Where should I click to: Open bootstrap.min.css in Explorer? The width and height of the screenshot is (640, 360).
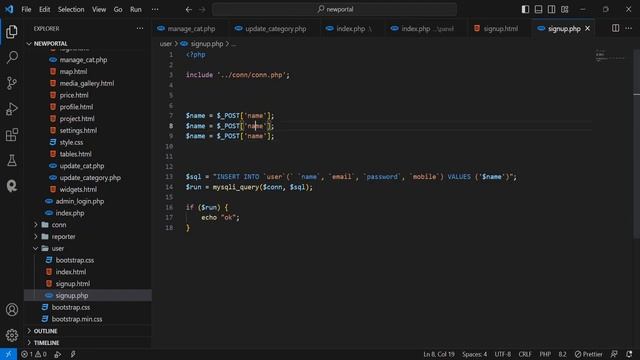[77, 319]
